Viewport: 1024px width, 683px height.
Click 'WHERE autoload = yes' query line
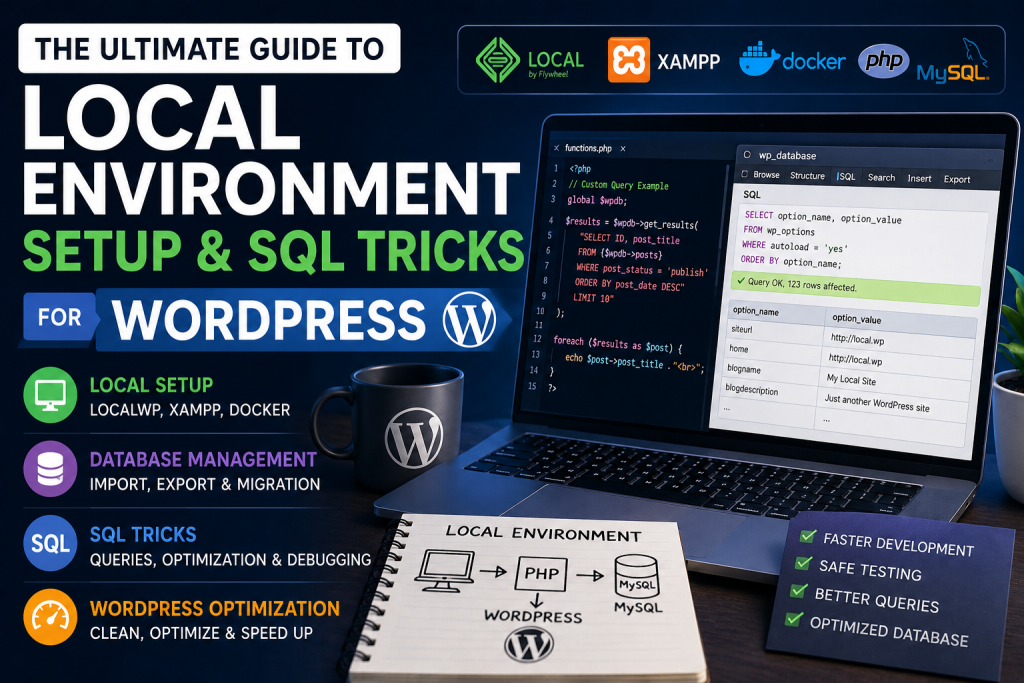pyautogui.click(x=795, y=246)
